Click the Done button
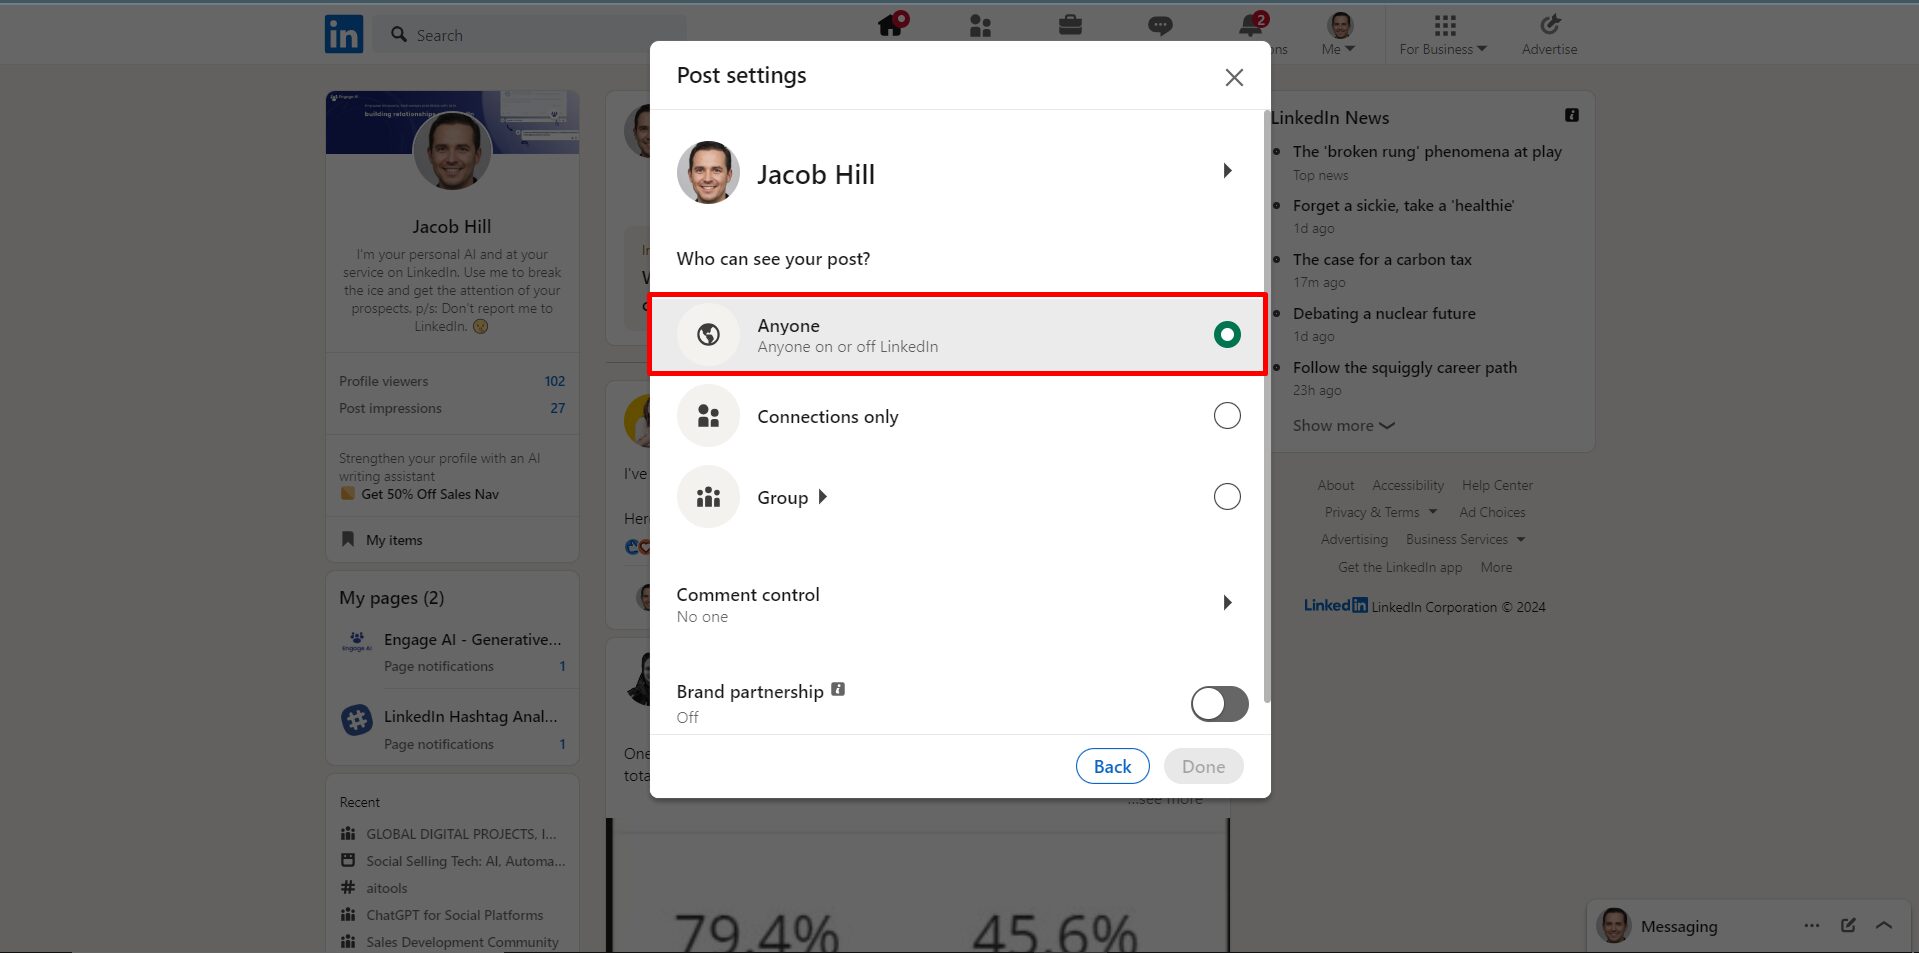Image resolution: width=1919 pixels, height=953 pixels. (1203, 766)
